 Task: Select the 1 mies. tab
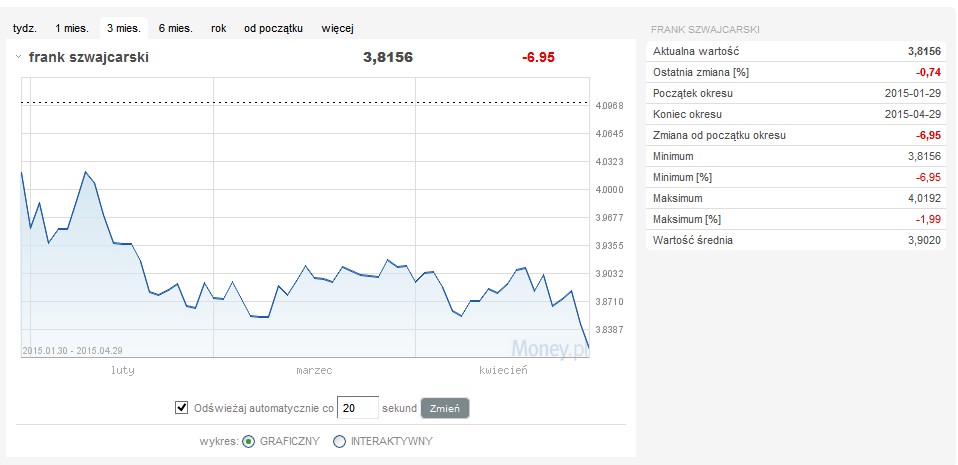(x=72, y=28)
